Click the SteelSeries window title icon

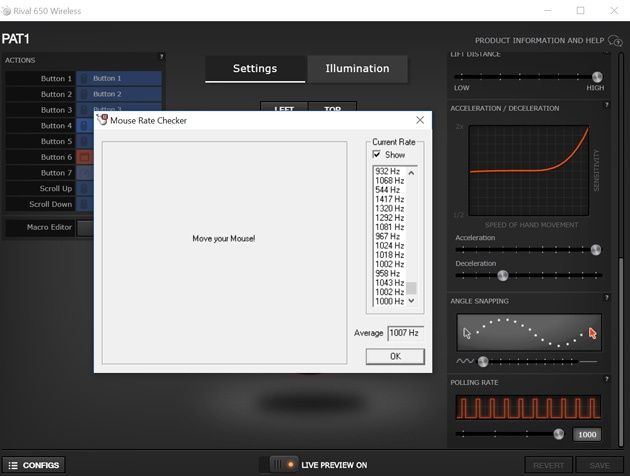coord(6,11)
